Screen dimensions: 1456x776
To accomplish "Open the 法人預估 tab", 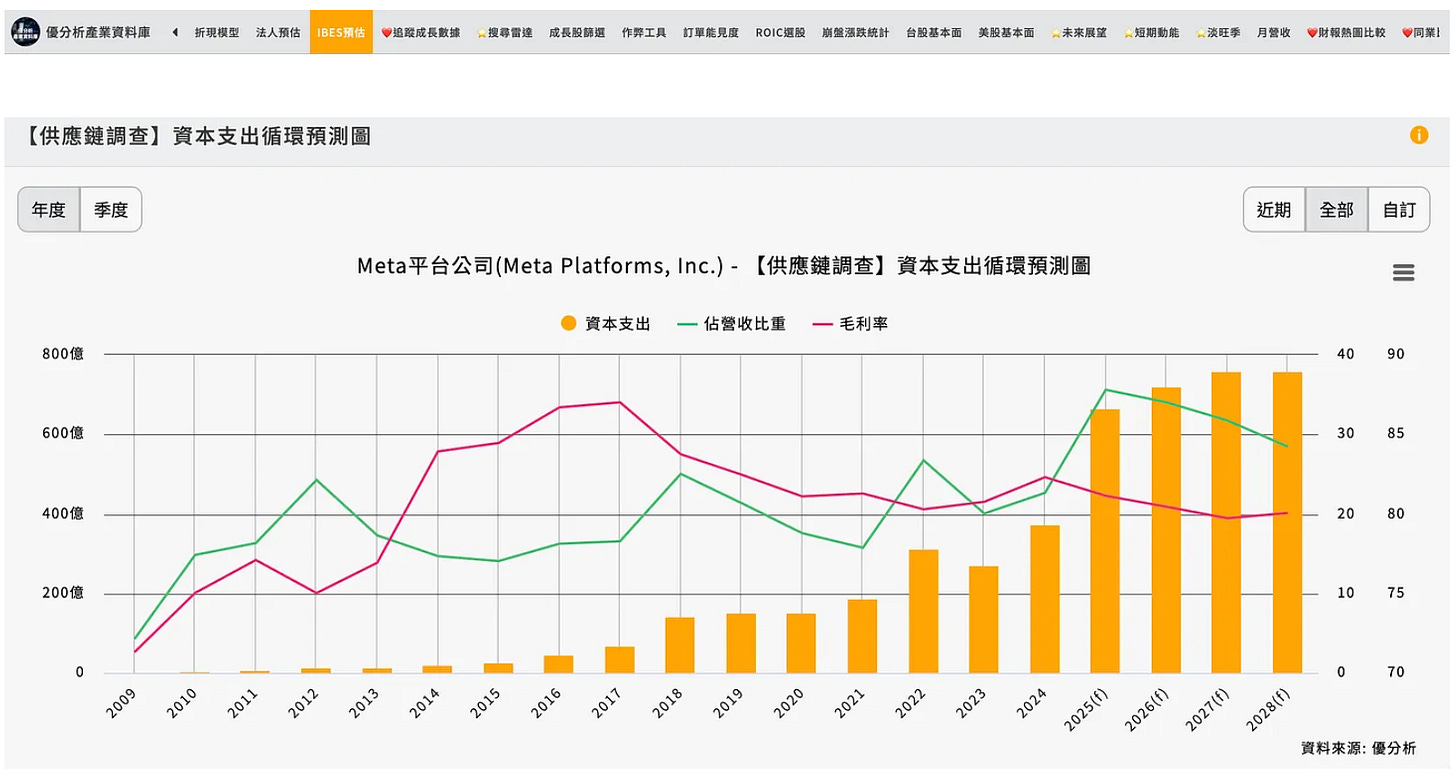I will [x=278, y=33].
